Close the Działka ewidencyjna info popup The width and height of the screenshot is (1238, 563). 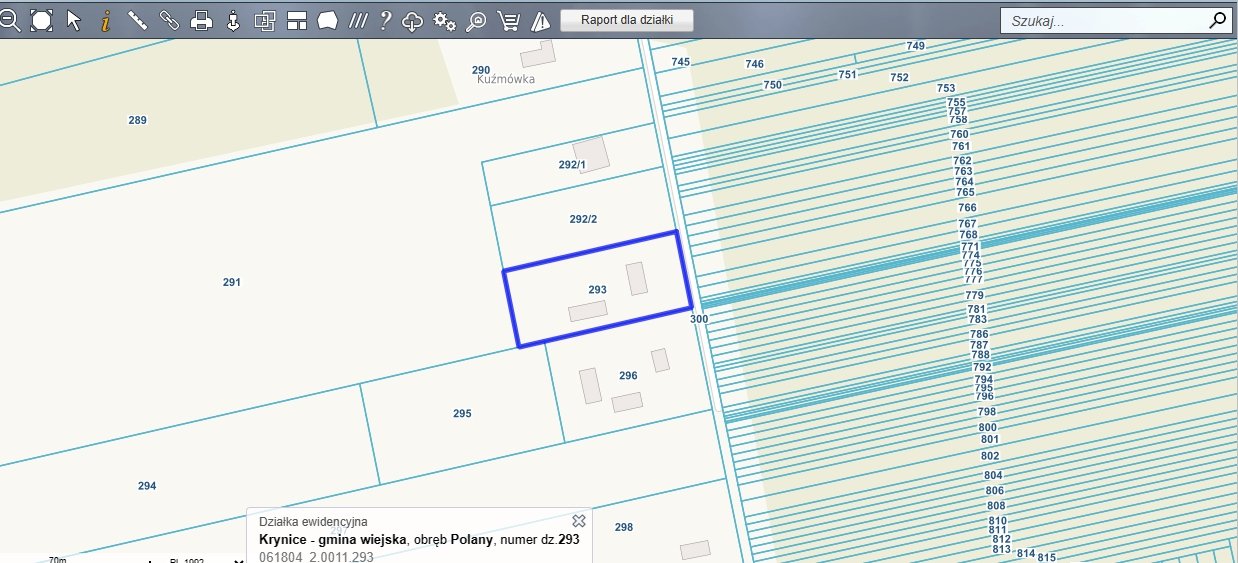click(578, 521)
